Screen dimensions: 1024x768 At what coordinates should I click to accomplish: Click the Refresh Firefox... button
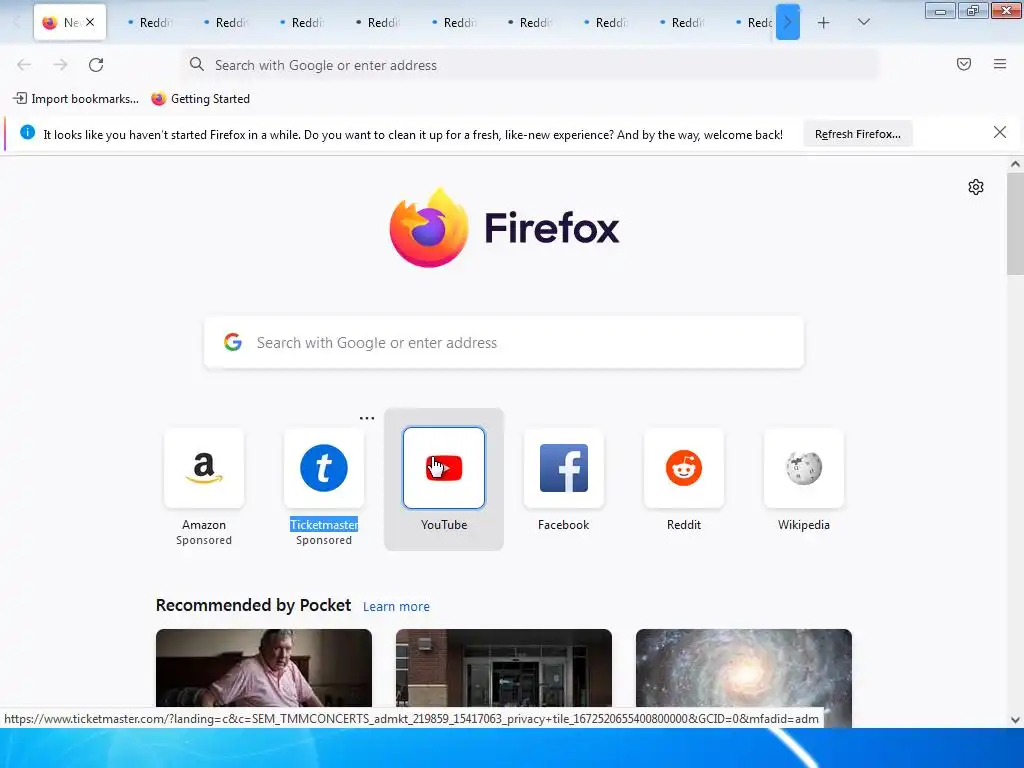pos(857,134)
